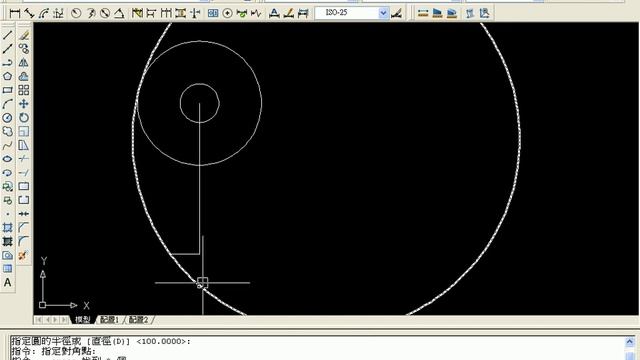Select the Extend tool
640x360 pixels.
(x=24, y=173)
